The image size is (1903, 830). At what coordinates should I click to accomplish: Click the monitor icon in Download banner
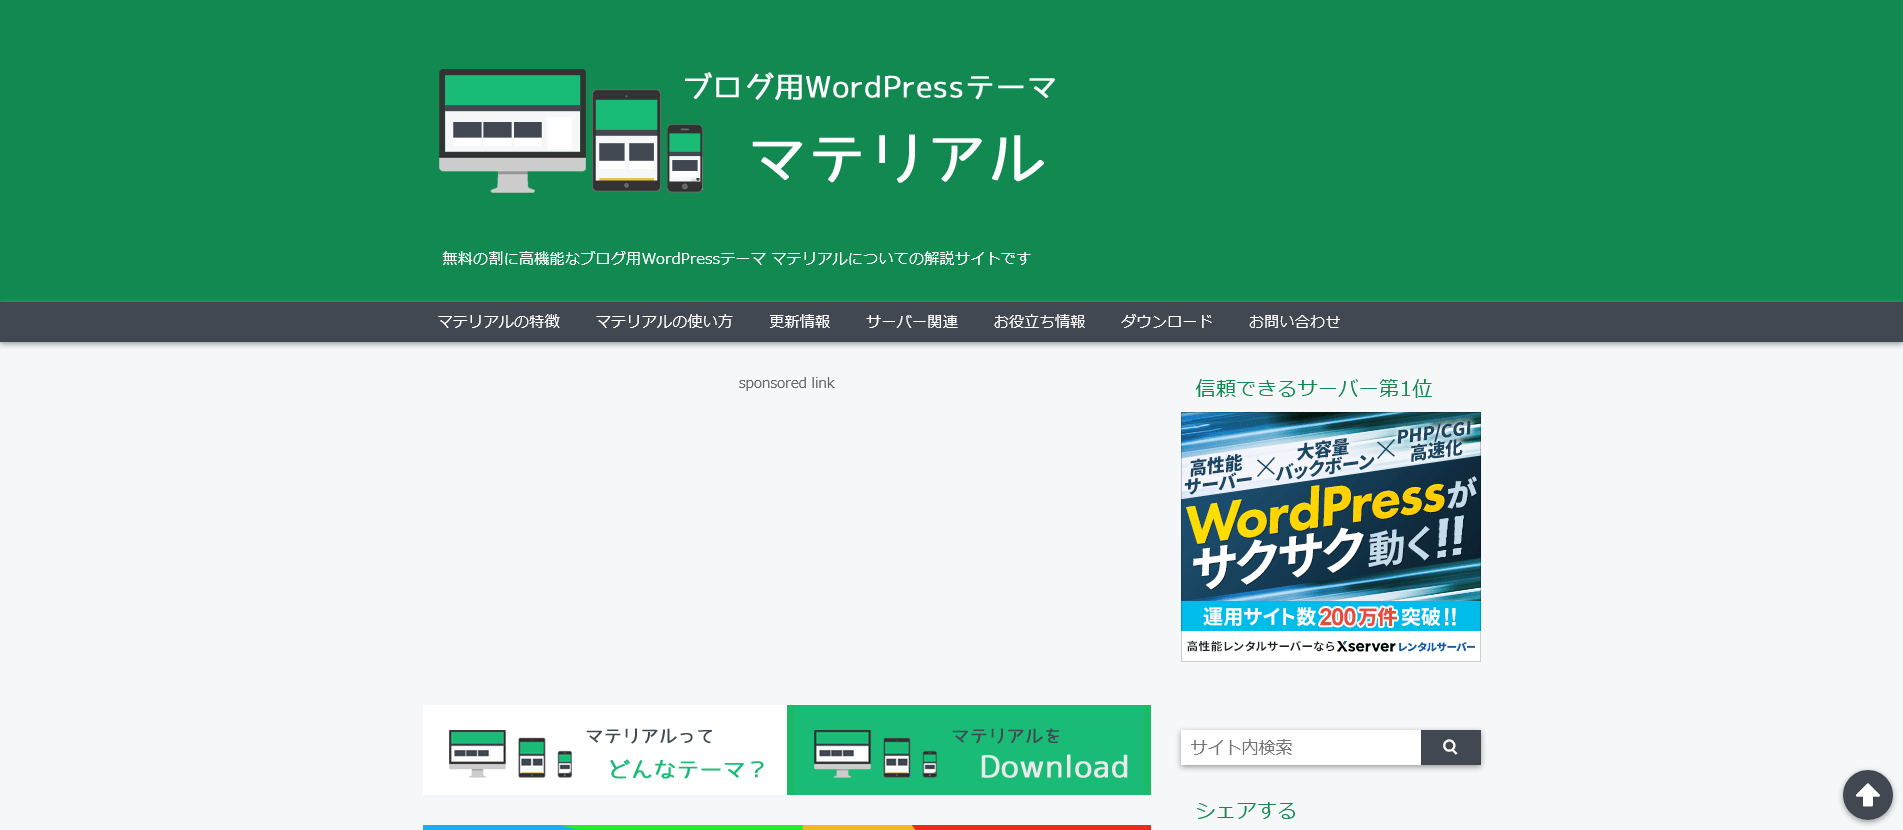[x=842, y=753]
